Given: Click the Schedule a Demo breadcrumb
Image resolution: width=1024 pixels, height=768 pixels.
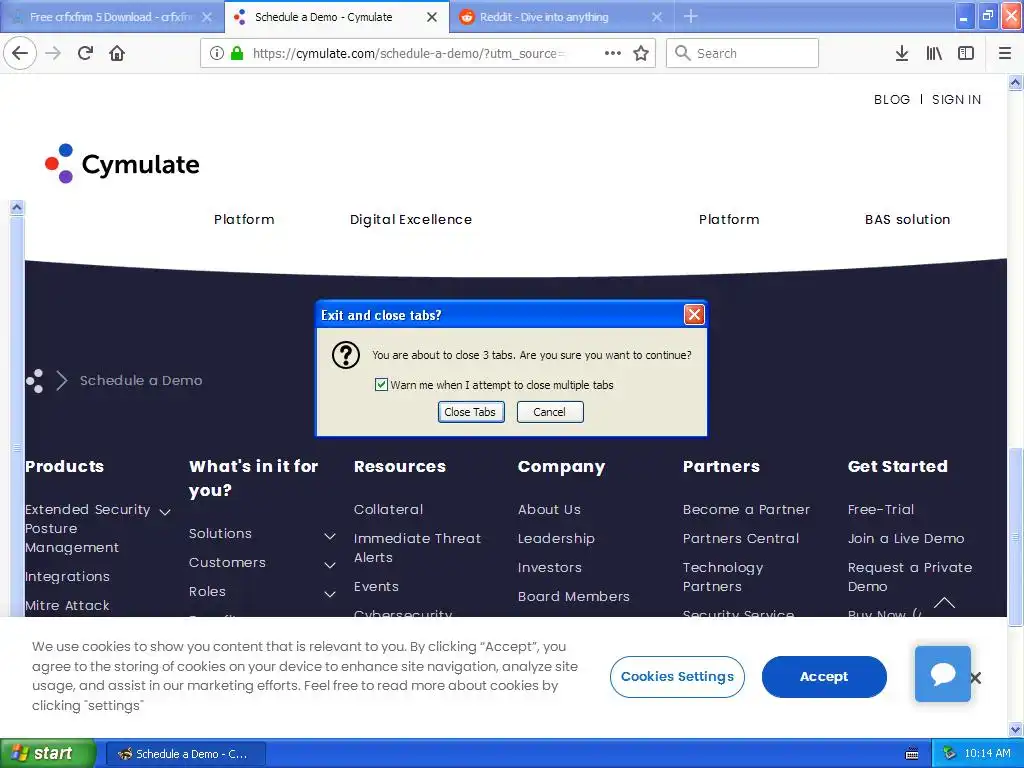Looking at the screenshot, I should 140,381.
